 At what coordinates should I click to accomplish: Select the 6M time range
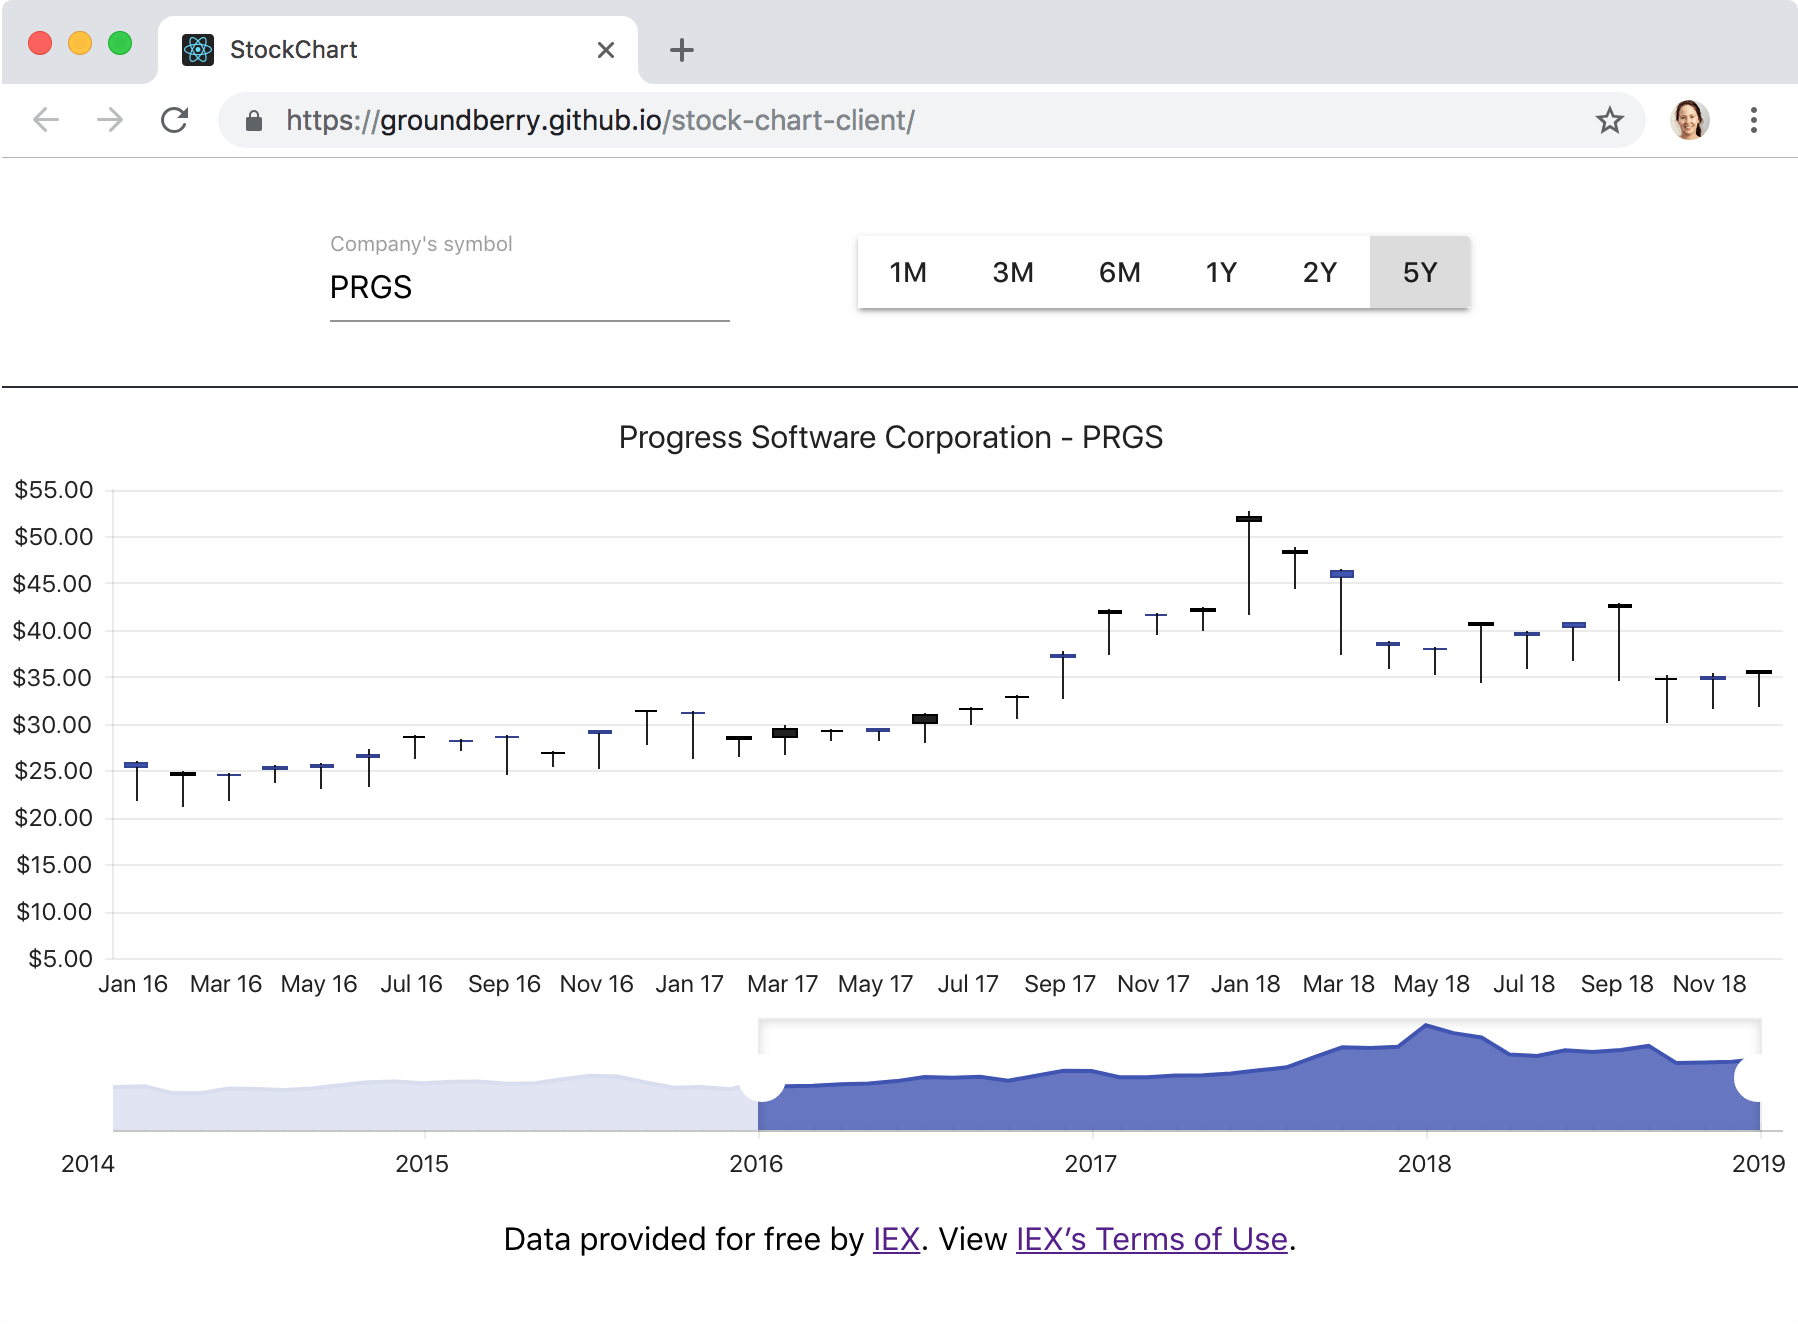click(x=1120, y=272)
